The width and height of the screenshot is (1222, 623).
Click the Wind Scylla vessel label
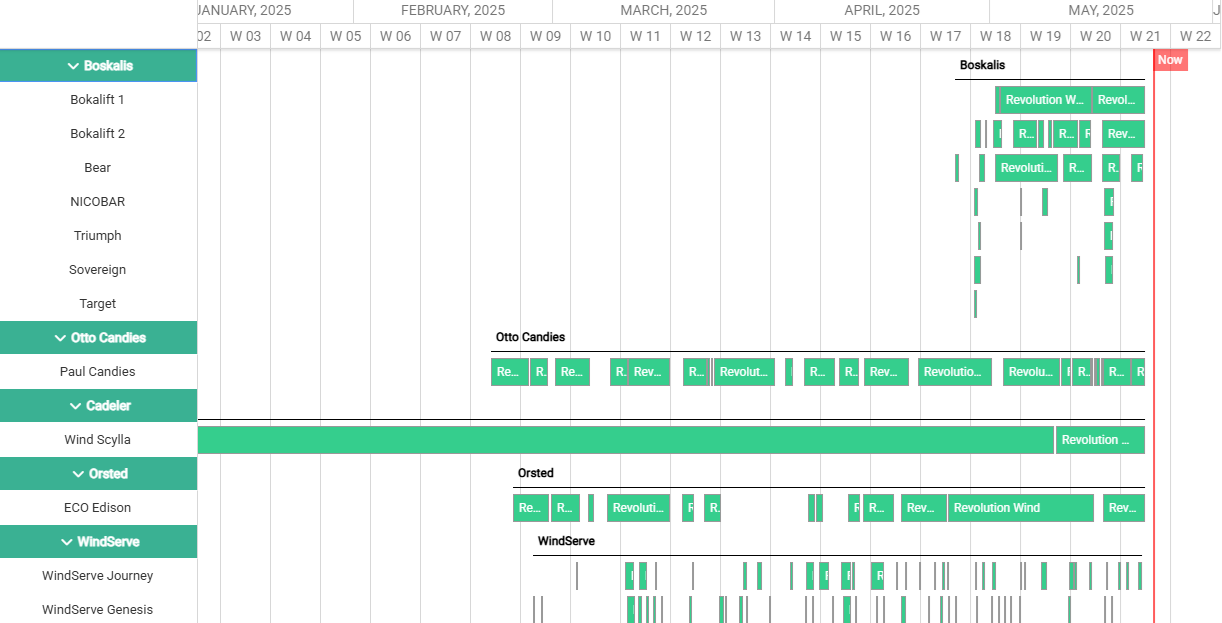[x=98, y=440]
